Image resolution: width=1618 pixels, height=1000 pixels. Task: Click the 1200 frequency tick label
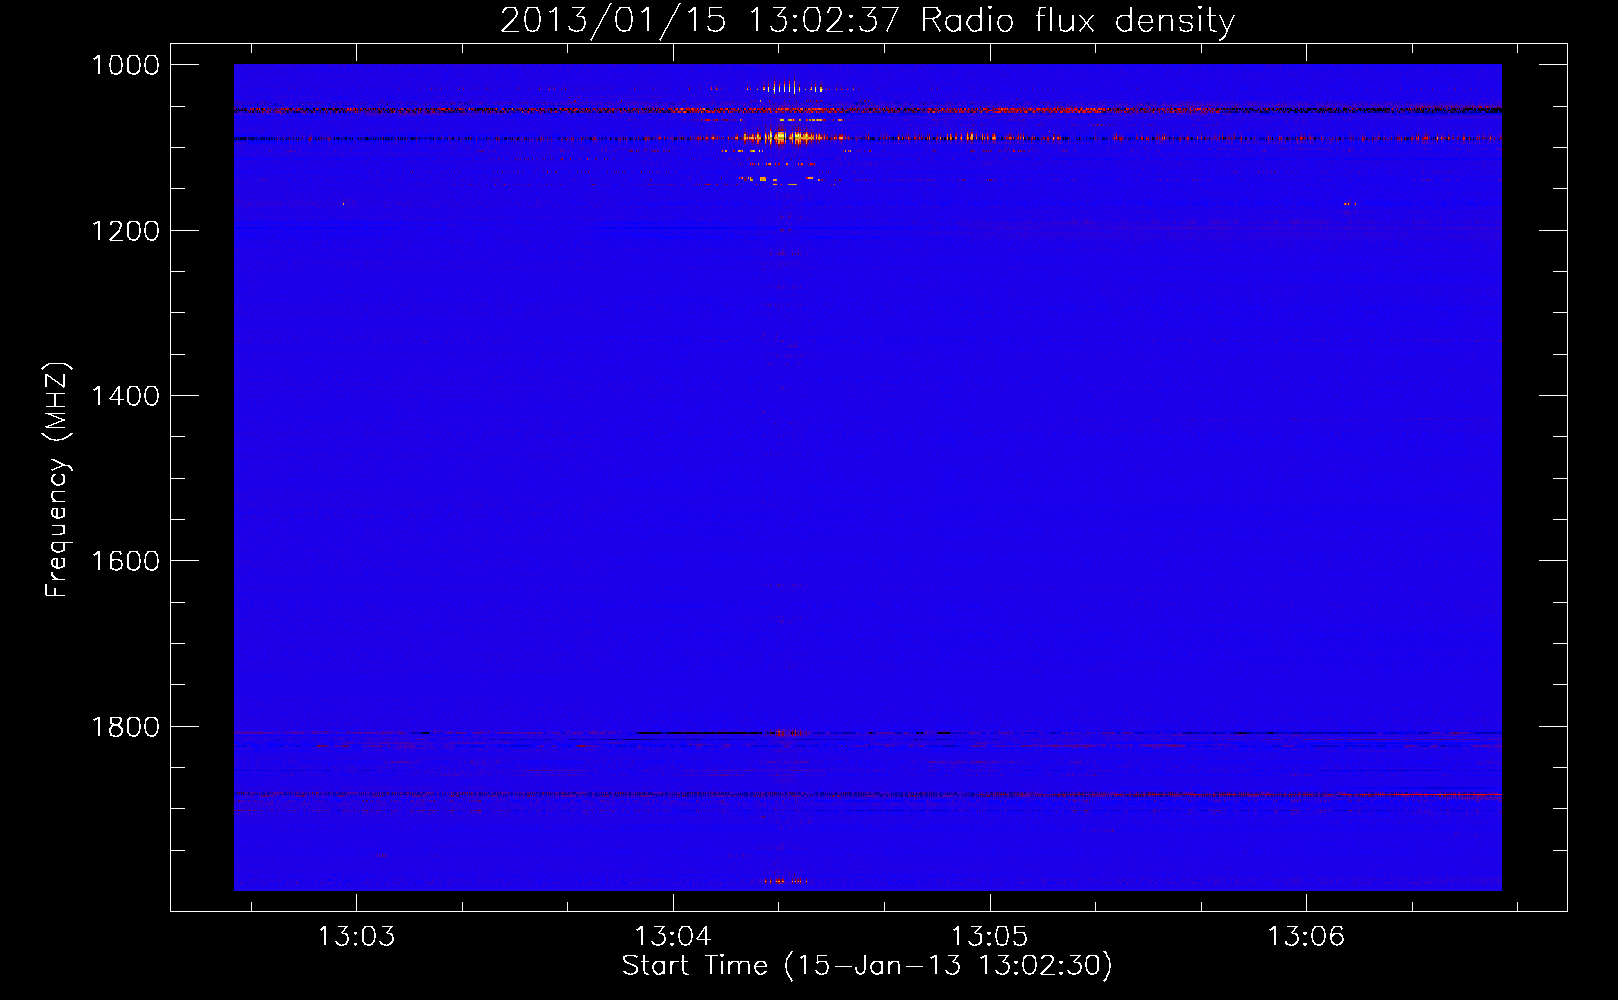(x=125, y=231)
